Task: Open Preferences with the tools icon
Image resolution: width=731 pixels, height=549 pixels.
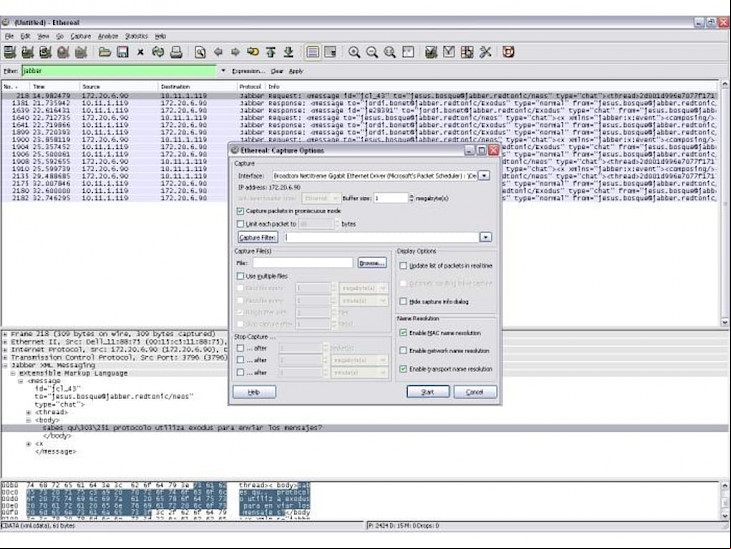Action: pyautogui.click(x=485, y=52)
